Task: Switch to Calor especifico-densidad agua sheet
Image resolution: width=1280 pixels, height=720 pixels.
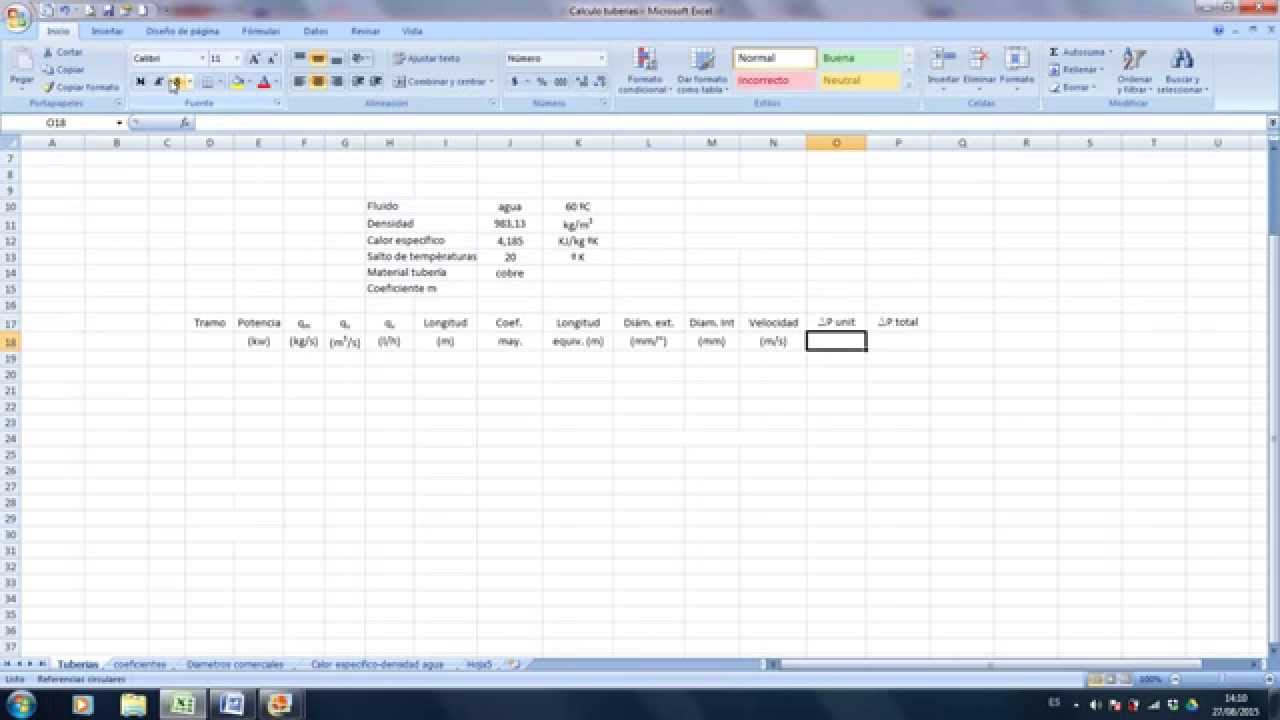Action: [377, 664]
